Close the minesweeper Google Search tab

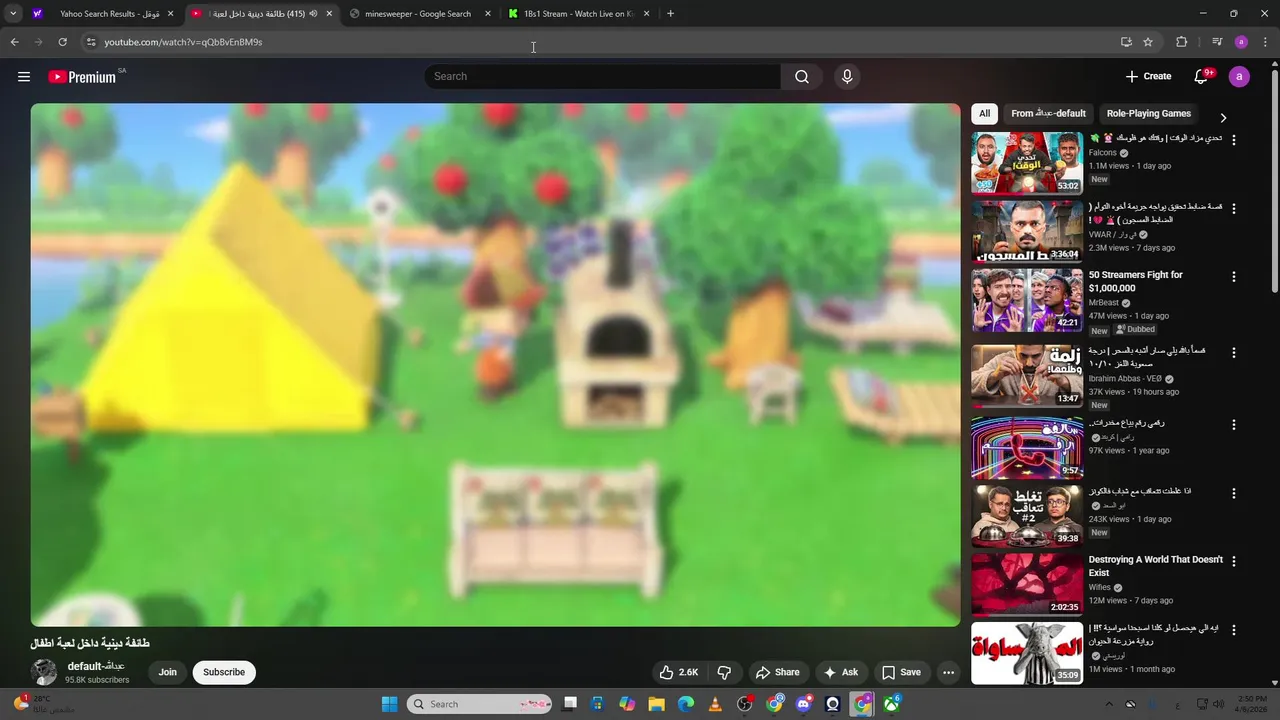pyautogui.click(x=487, y=14)
